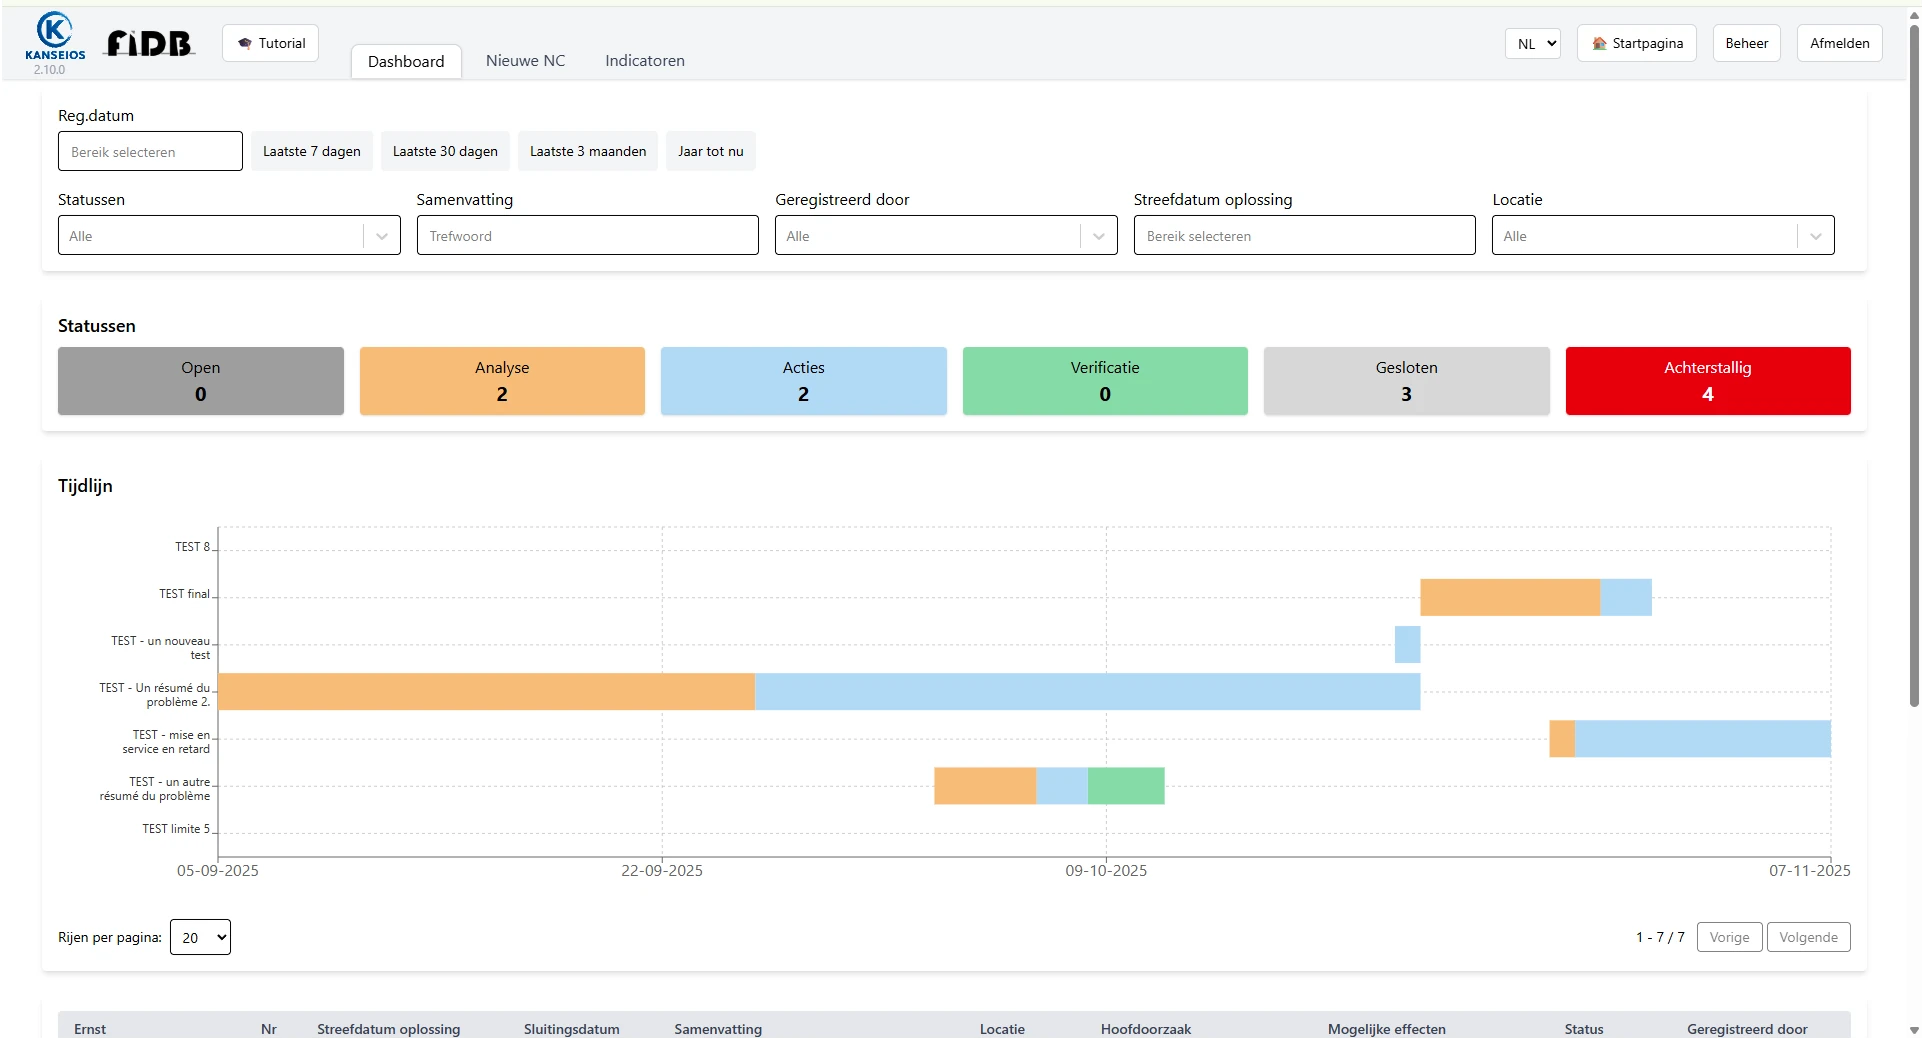Change language with the NL selector
The width and height of the screenshot is (1924, 1040).
click(x=1532, y=43)
